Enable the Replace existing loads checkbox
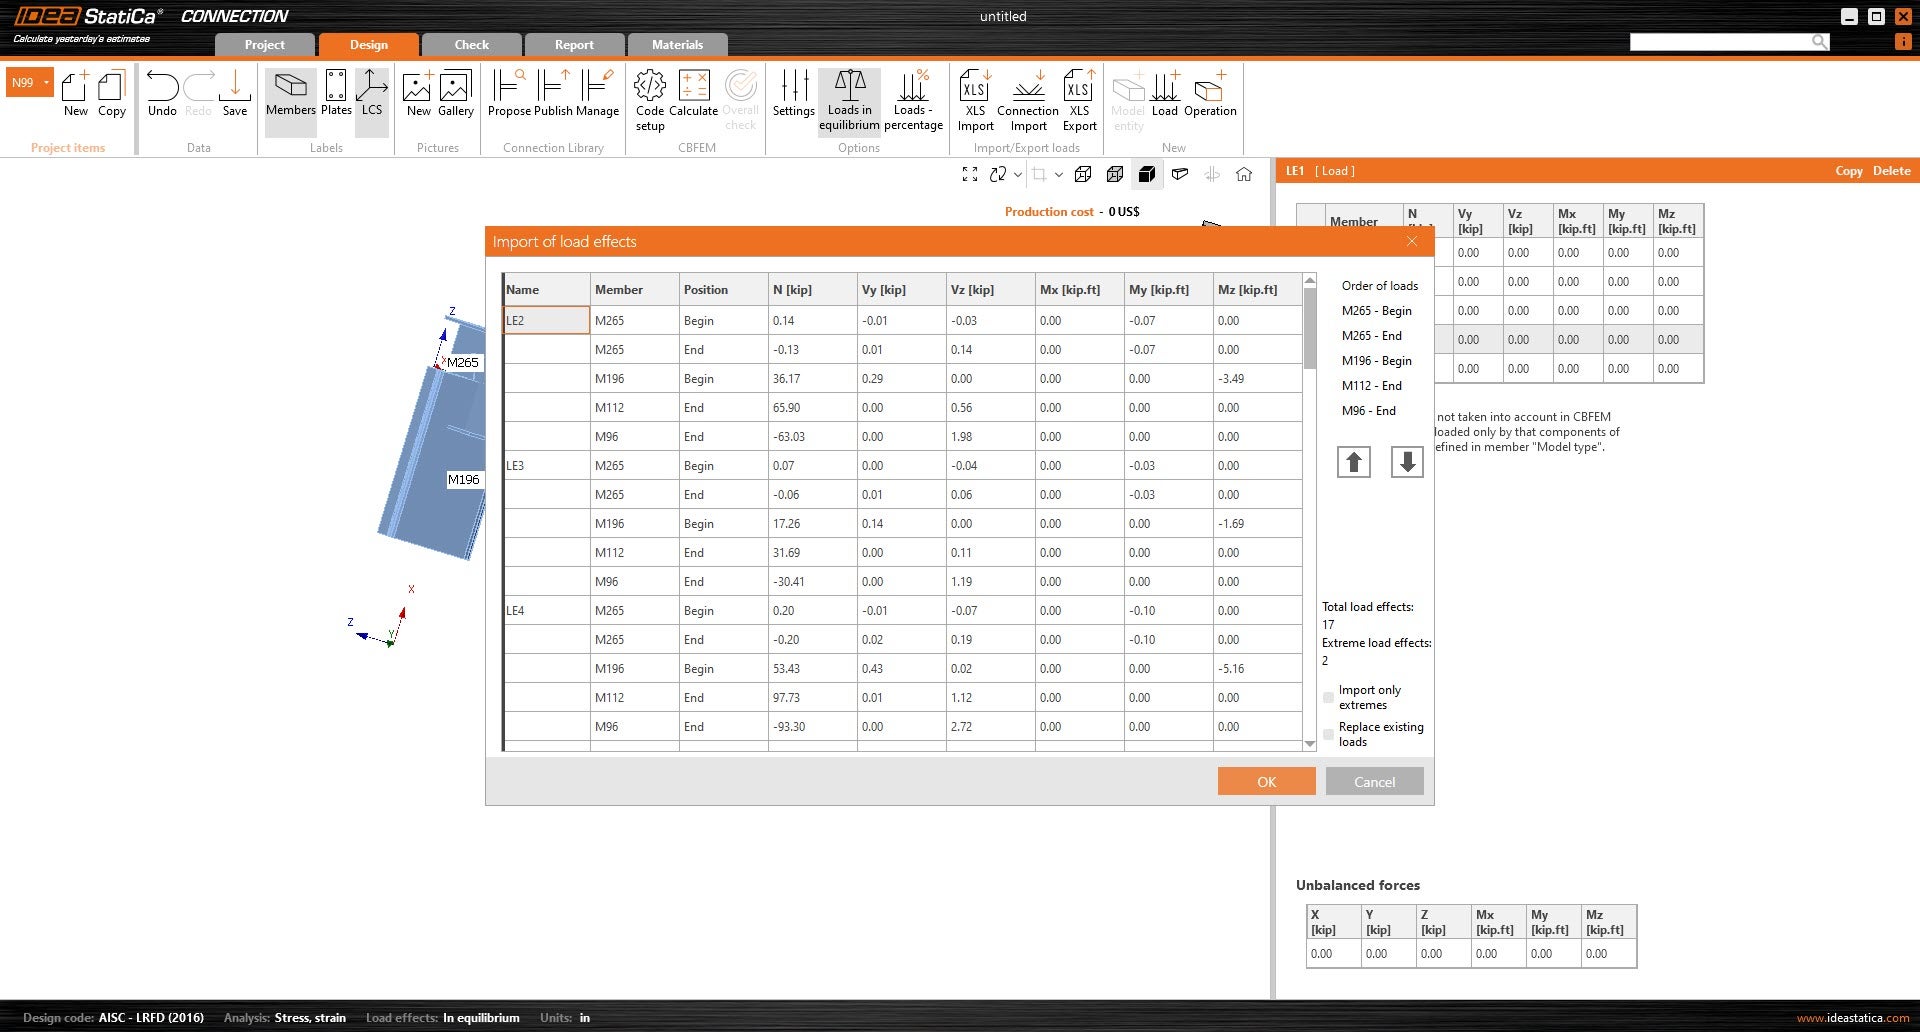Viewport: 1920px width, 1032px height. coord(1328,734)
